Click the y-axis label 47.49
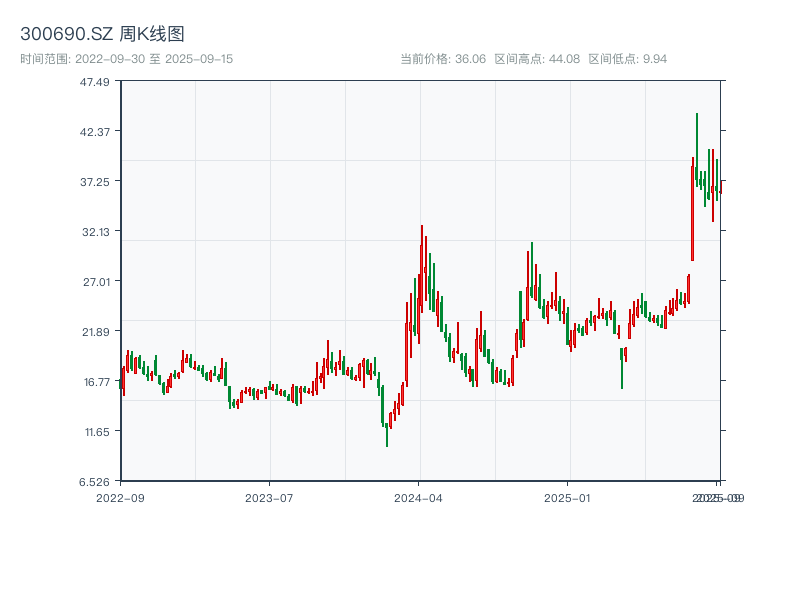This screenshot has height=600, width=800. (x=95, y=82)
